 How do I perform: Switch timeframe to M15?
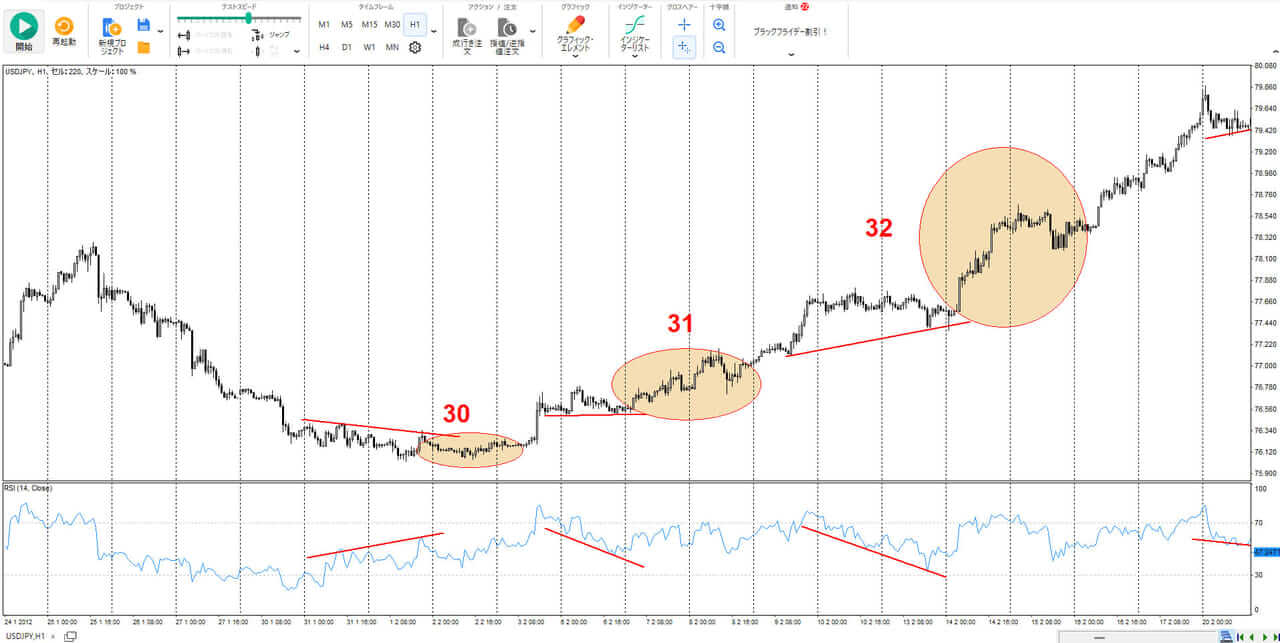point(370,24)
